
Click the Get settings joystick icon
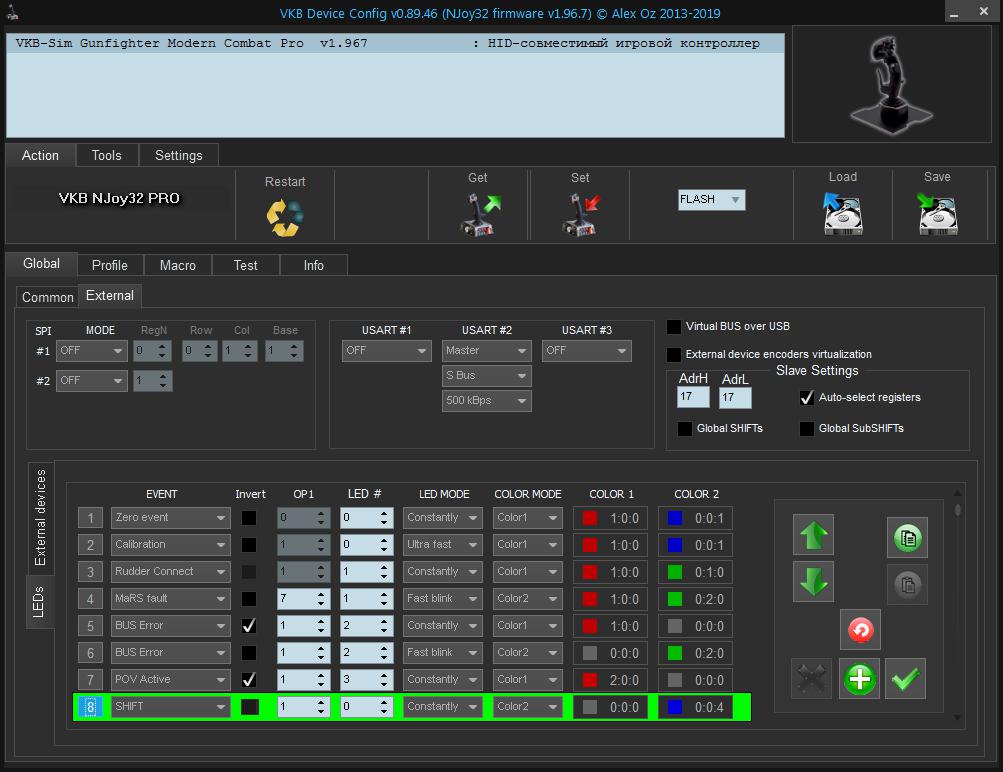coord(480,215)
